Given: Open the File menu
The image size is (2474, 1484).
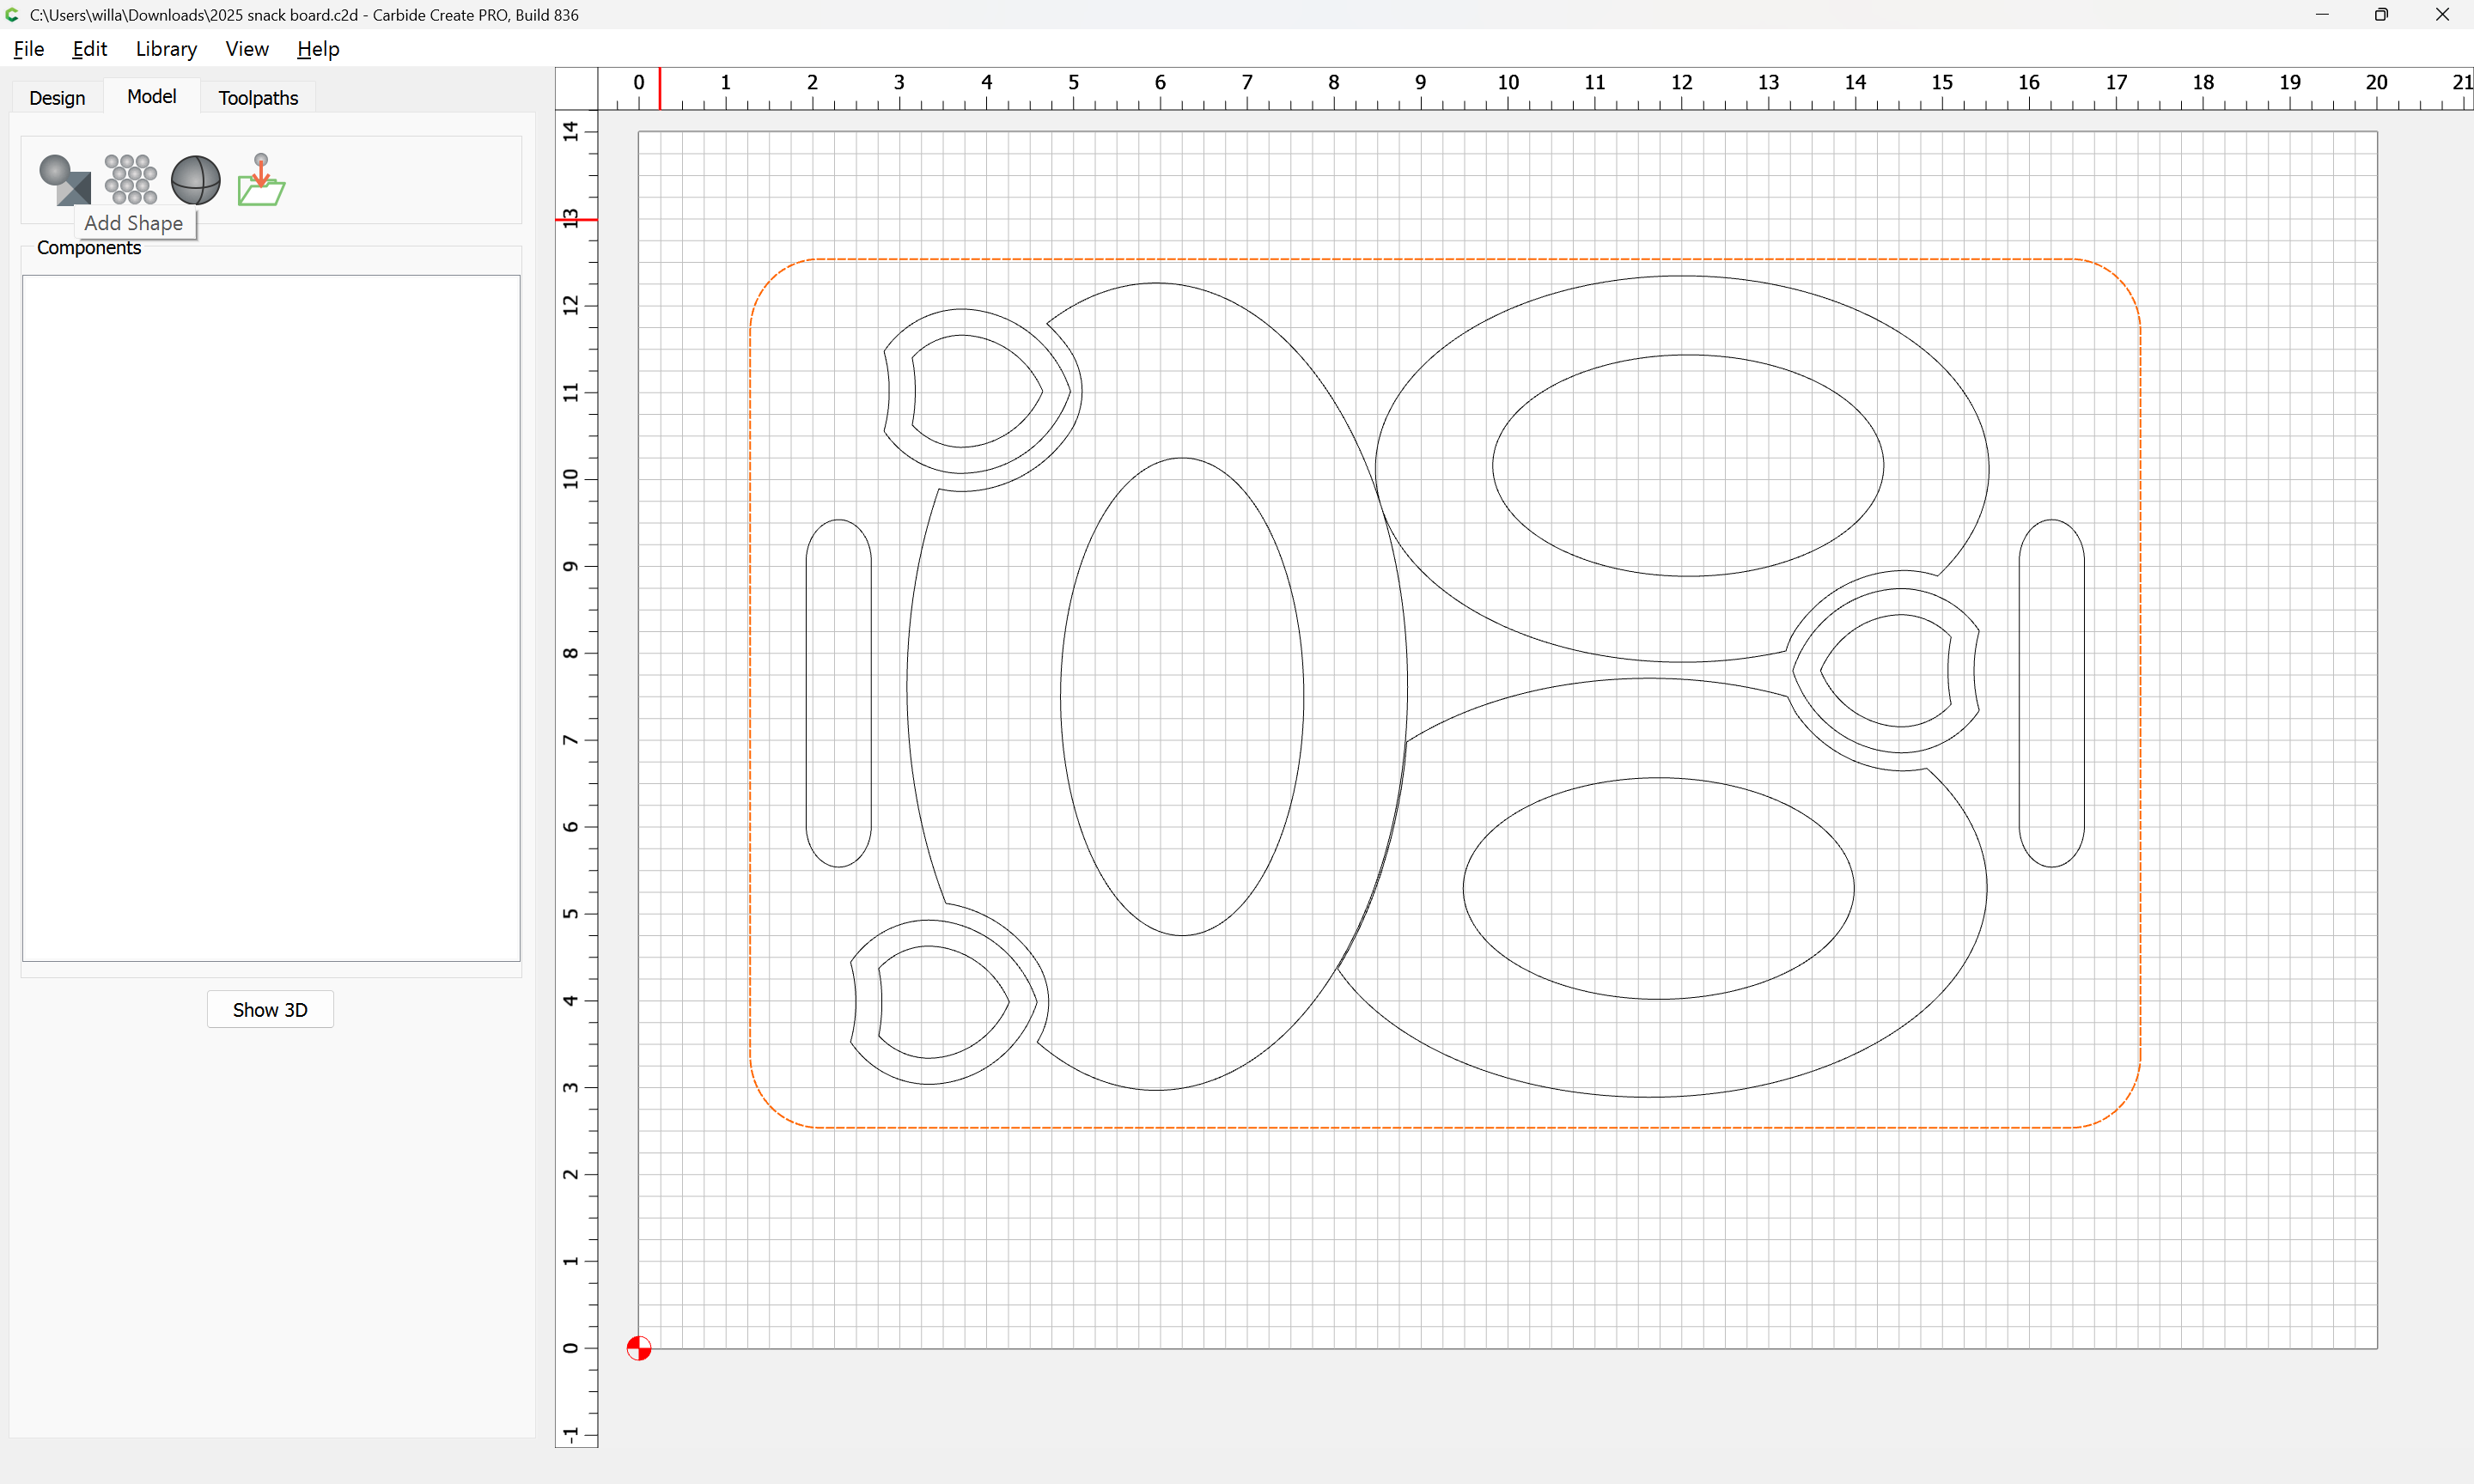Looking at the screenshot, I should click(28, 49).
